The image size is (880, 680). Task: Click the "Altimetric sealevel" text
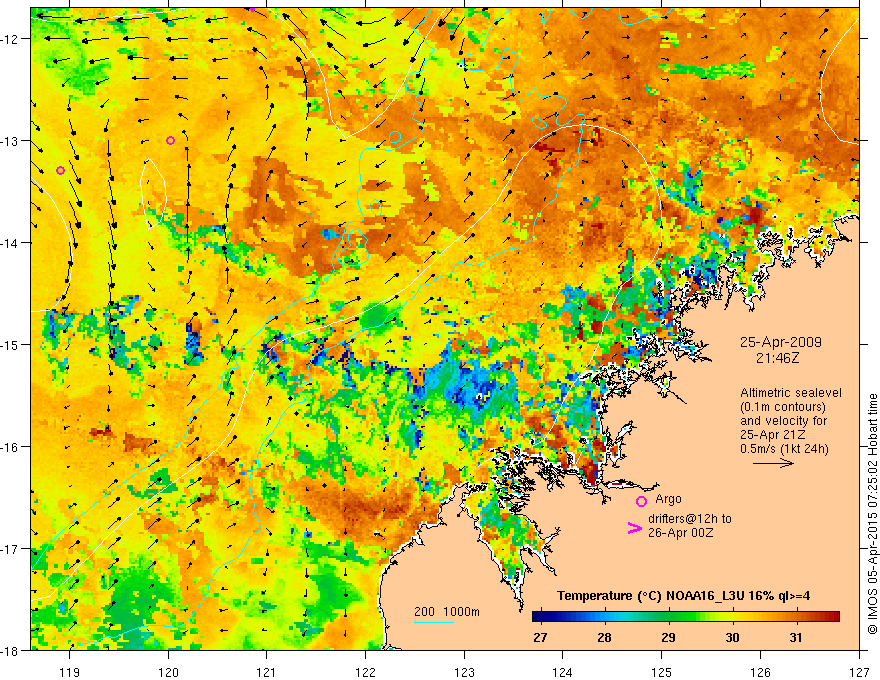point(791,393)
